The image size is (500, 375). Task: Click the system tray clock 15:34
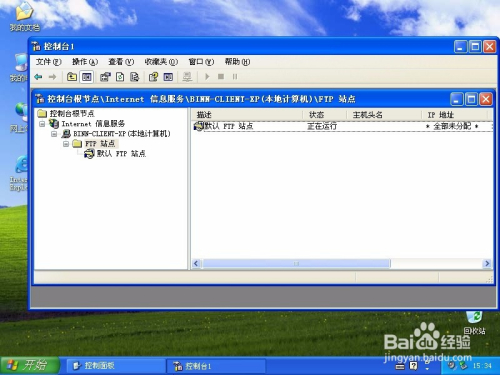482,366
